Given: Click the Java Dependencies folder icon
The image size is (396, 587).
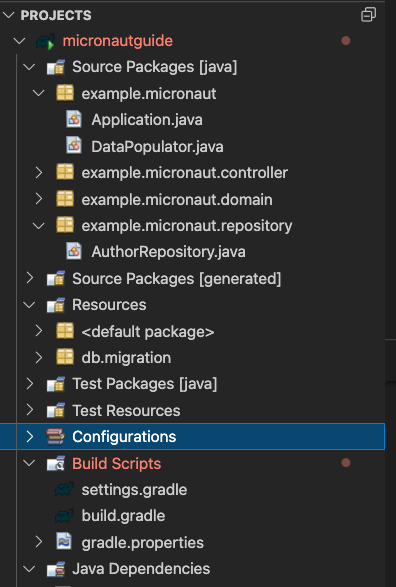Looking at the screenshot, I should (x=55, y=569).
